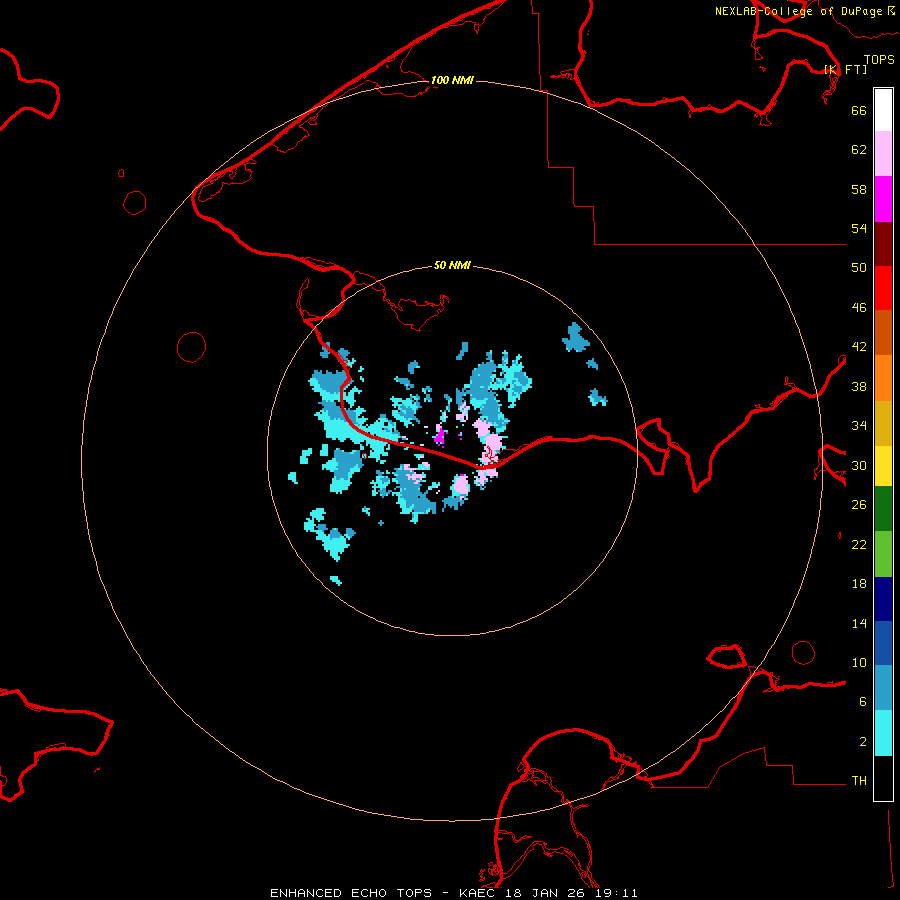Click the "KAEC" station identifier in caption
The width and height of the screenshot is (900, 900).
click(x=477, y=893)
